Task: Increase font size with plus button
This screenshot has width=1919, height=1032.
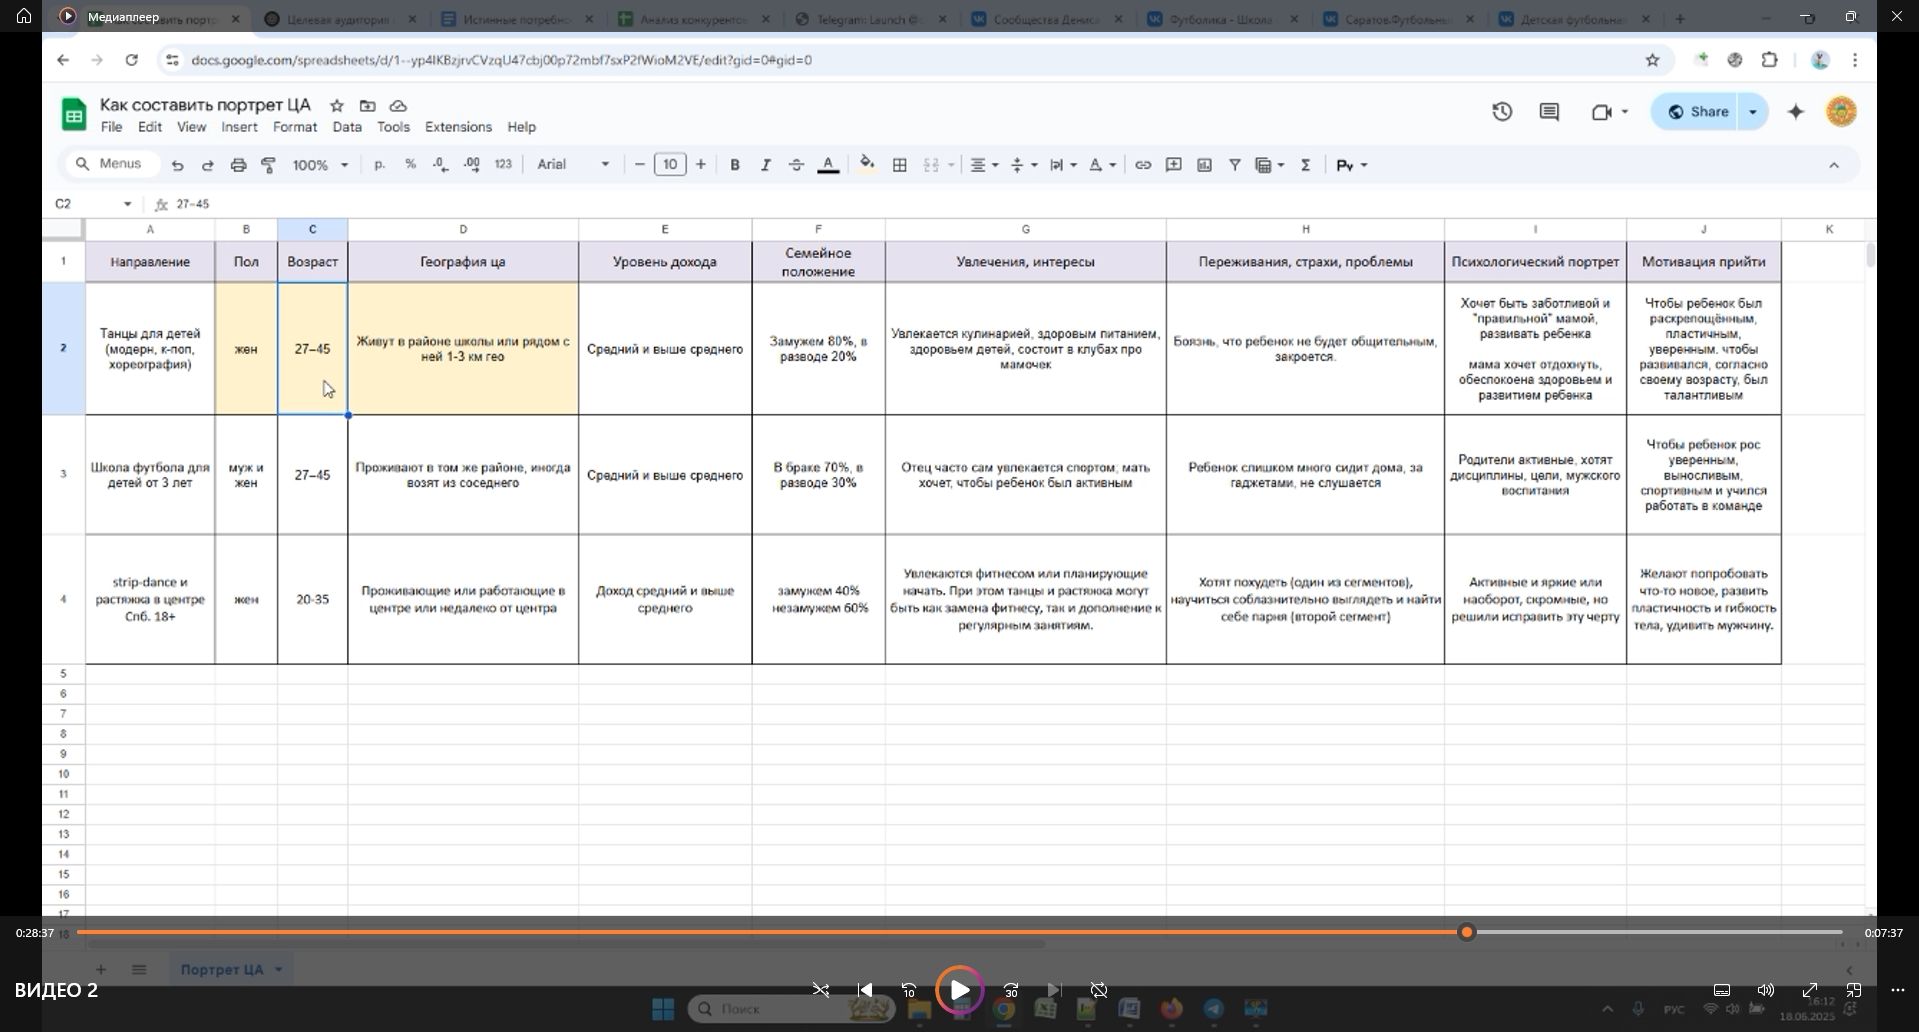Action: [x=701, y=165]
